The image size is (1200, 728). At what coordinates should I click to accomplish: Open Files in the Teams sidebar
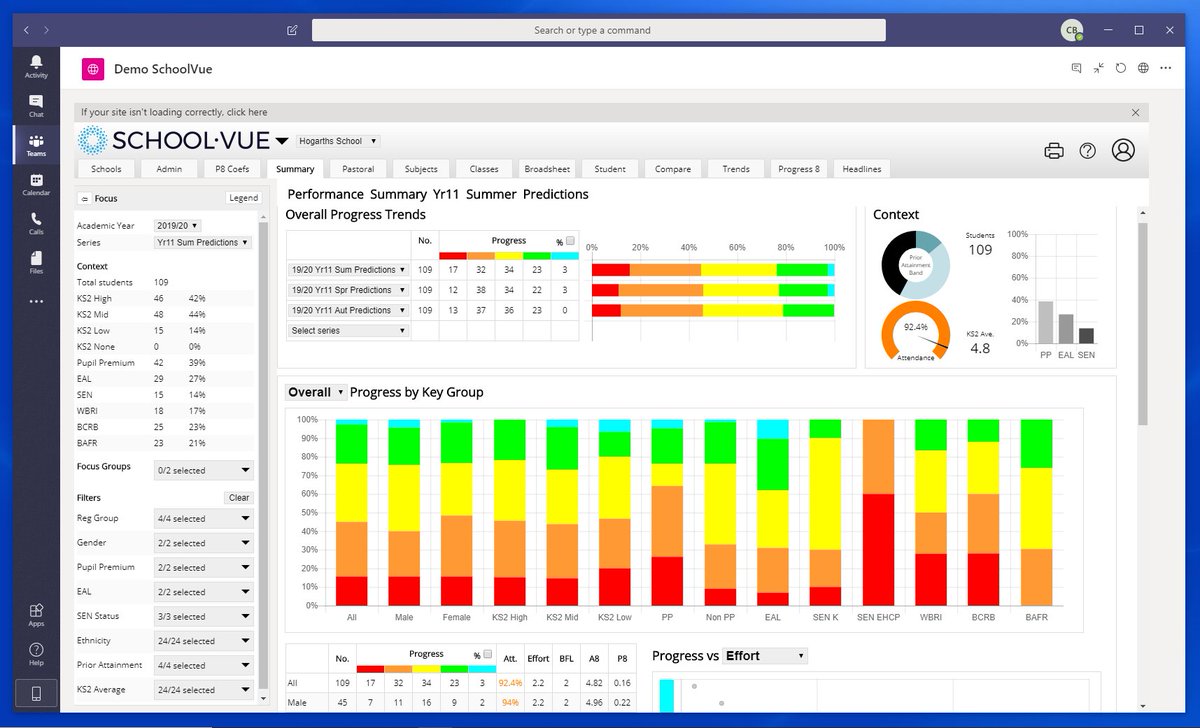pyautogui.click(x=36, y=262)
